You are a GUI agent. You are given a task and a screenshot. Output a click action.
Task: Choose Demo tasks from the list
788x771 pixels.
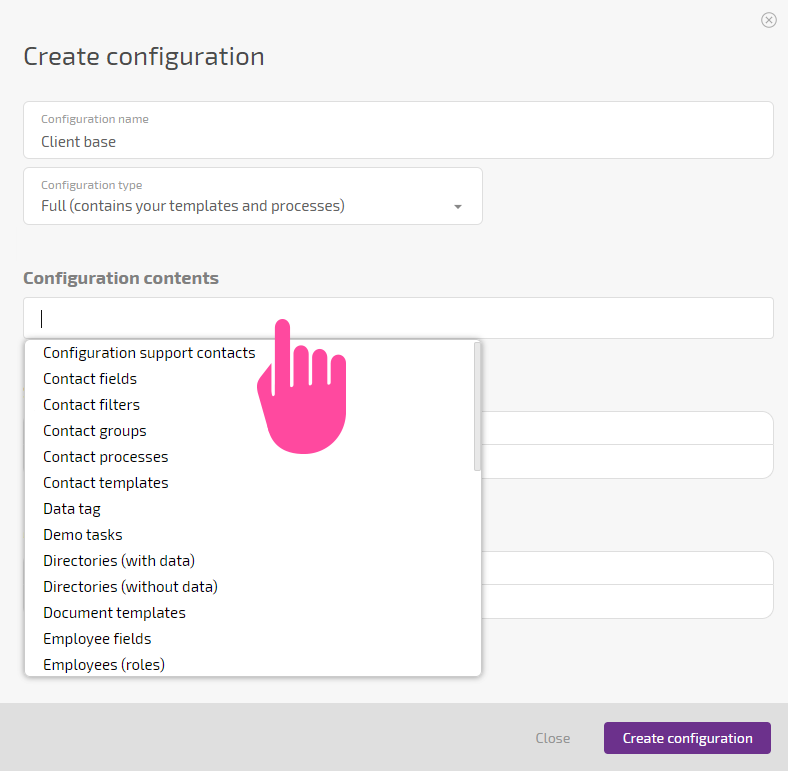pos(83,535)
